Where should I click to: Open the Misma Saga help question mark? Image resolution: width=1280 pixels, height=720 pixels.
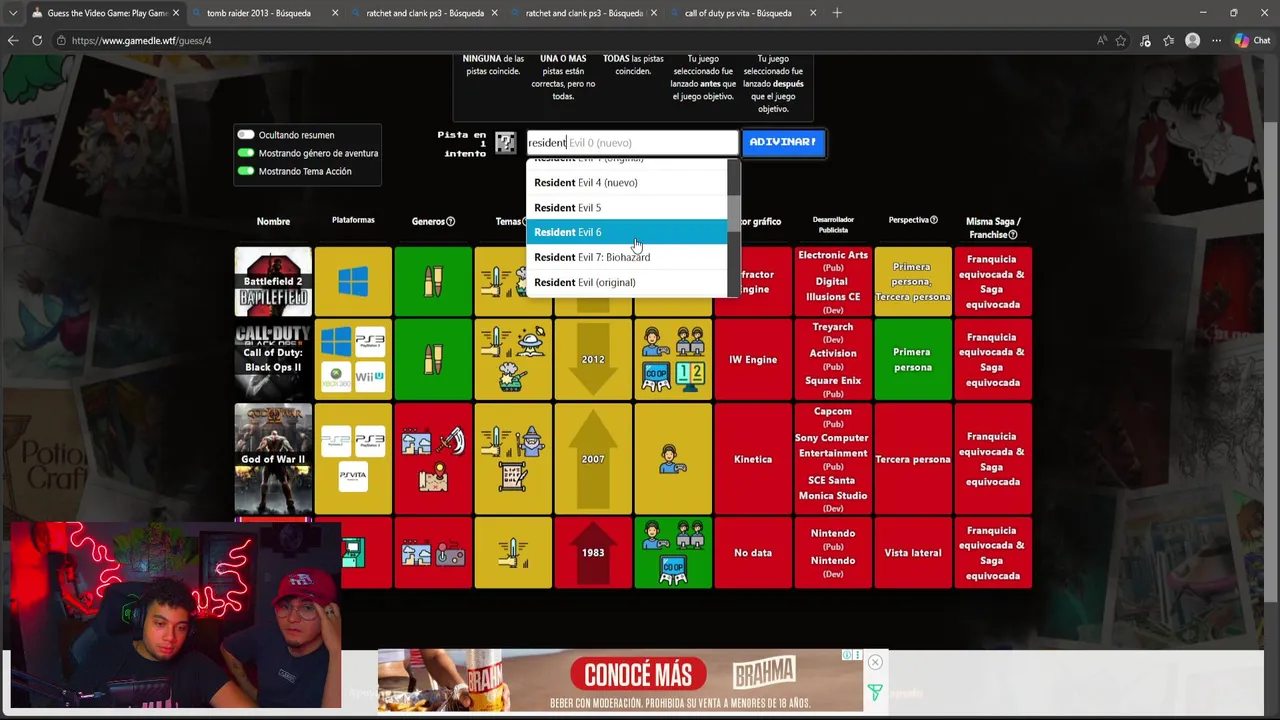click(1013, 235)
